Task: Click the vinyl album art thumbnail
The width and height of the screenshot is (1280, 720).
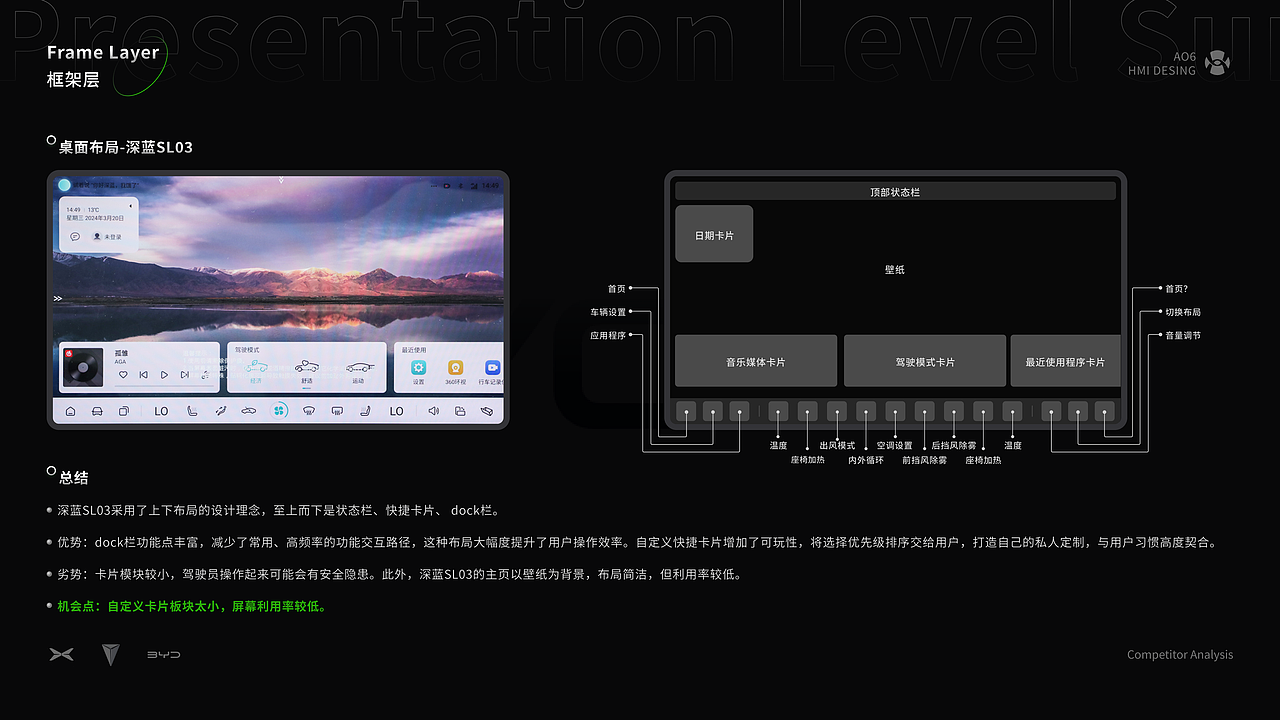Action: [x=83, y=367]
